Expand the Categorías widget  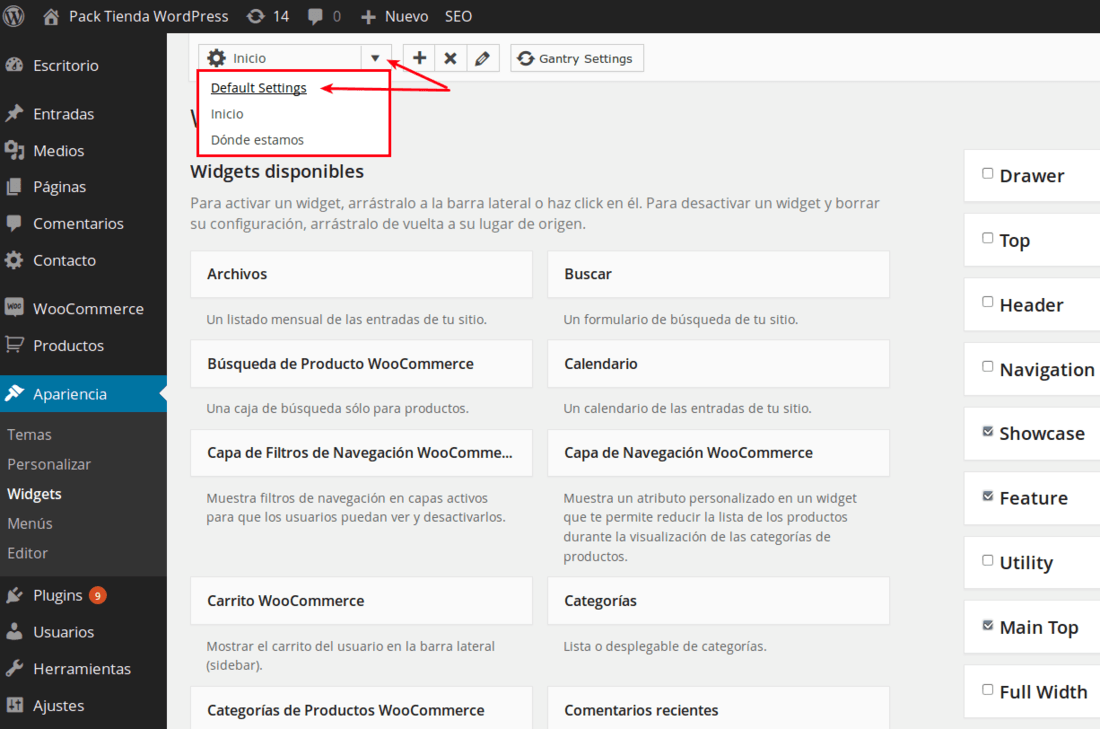pyautogui.click(x=718, y=601)
